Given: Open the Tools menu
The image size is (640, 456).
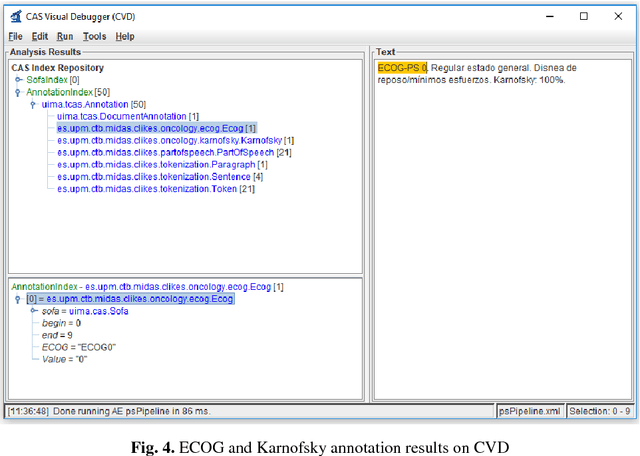Looking at the screenshot, I should (94, 36).
